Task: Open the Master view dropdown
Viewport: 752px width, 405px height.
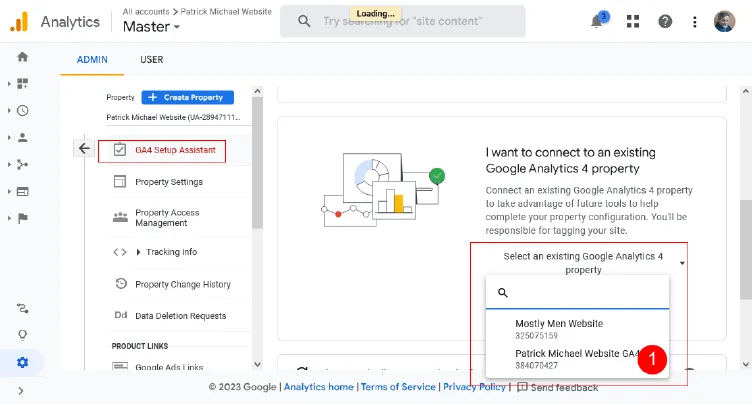Action: (x=151, y=26)
